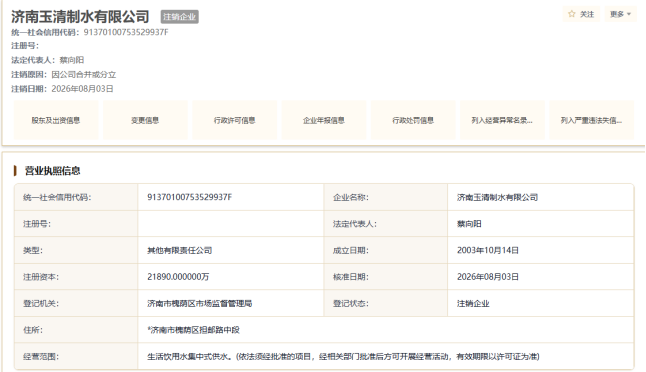Click the 注销企业 status badge near title

pos(180,16)
